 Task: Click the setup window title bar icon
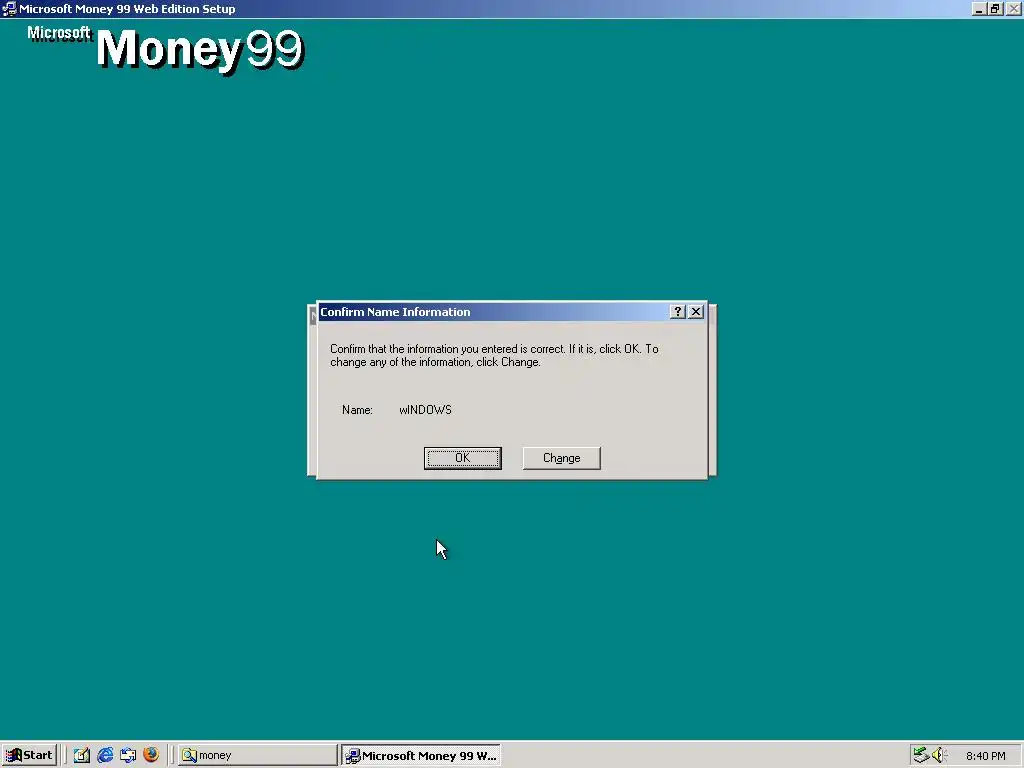9,9
